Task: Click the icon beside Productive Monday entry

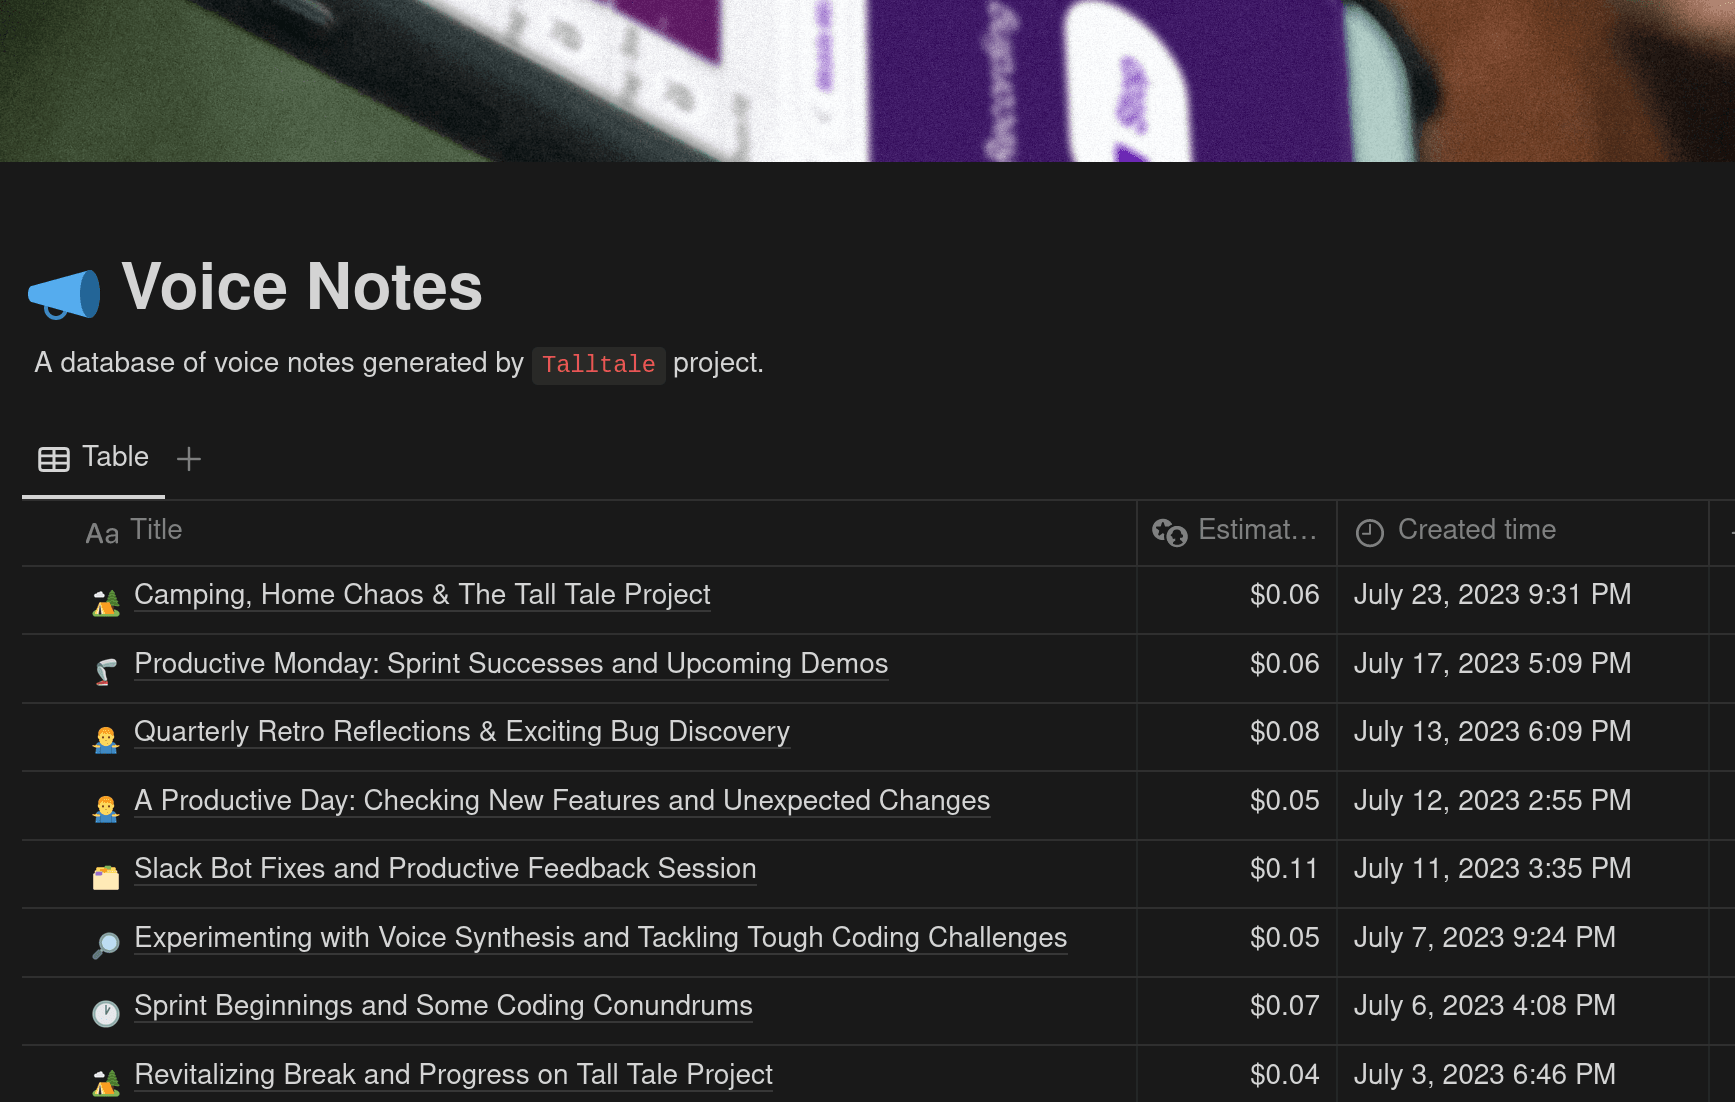Action: pos(106,671)
